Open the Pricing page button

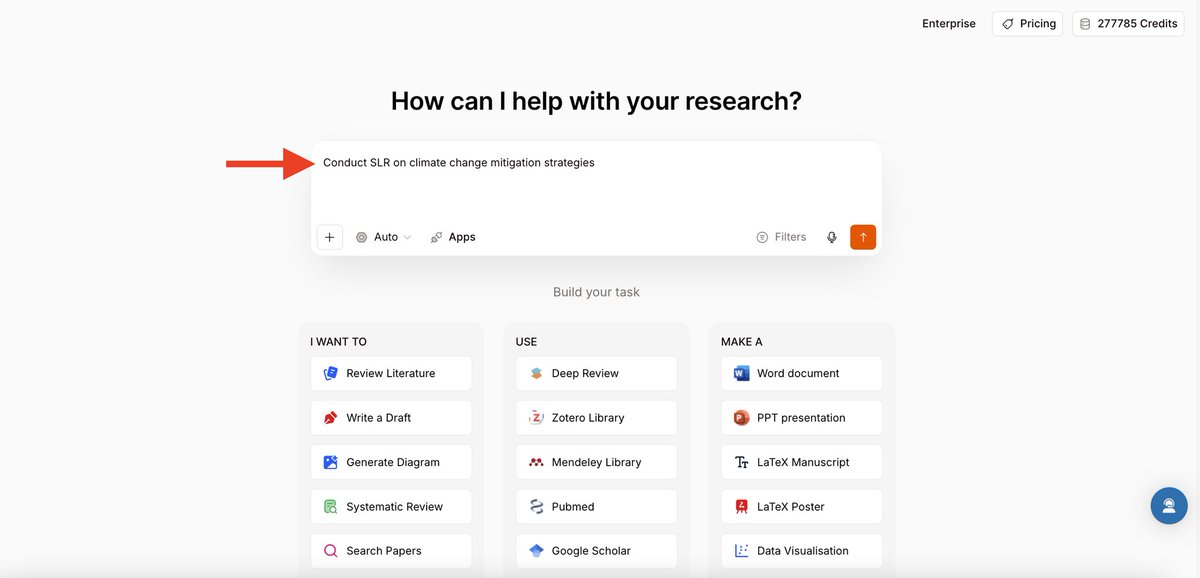tap(1027, 24)
